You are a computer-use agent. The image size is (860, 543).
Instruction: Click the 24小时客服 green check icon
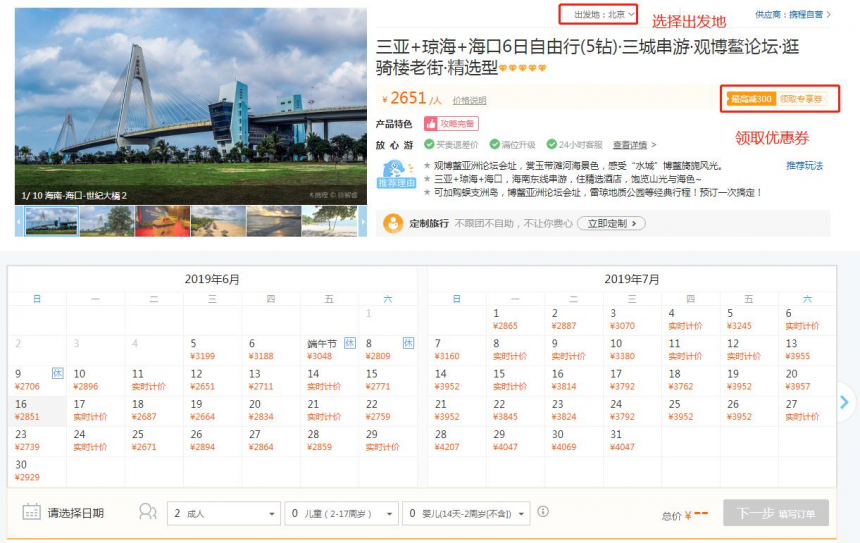tap(552, 144)
